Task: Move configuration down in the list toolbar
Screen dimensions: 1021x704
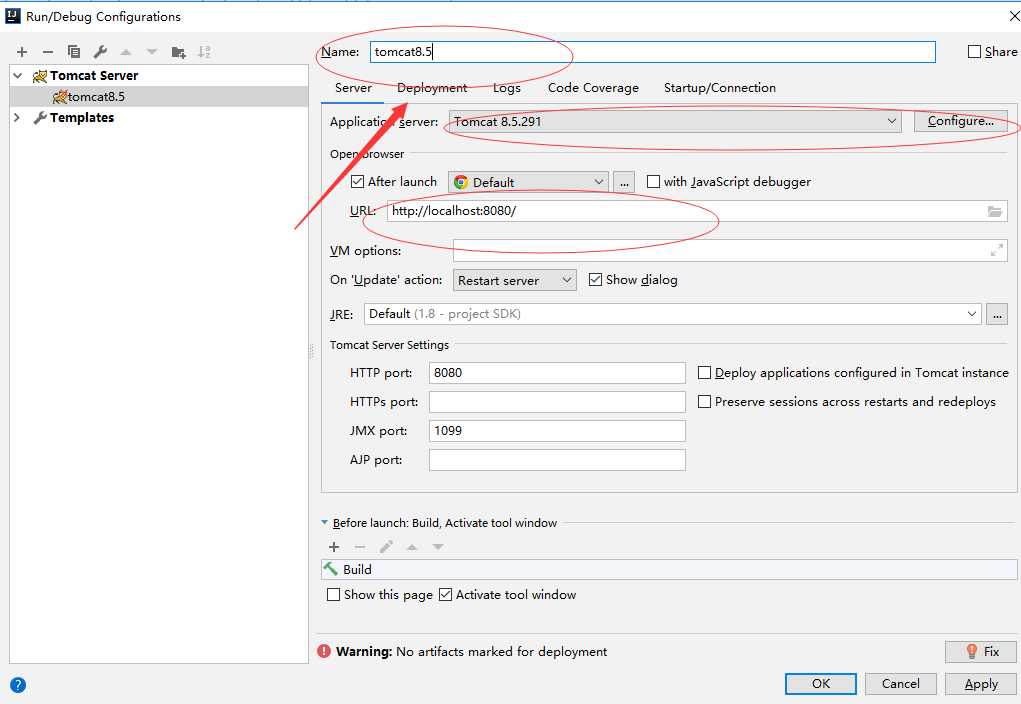Action: [x=152, y=52]
